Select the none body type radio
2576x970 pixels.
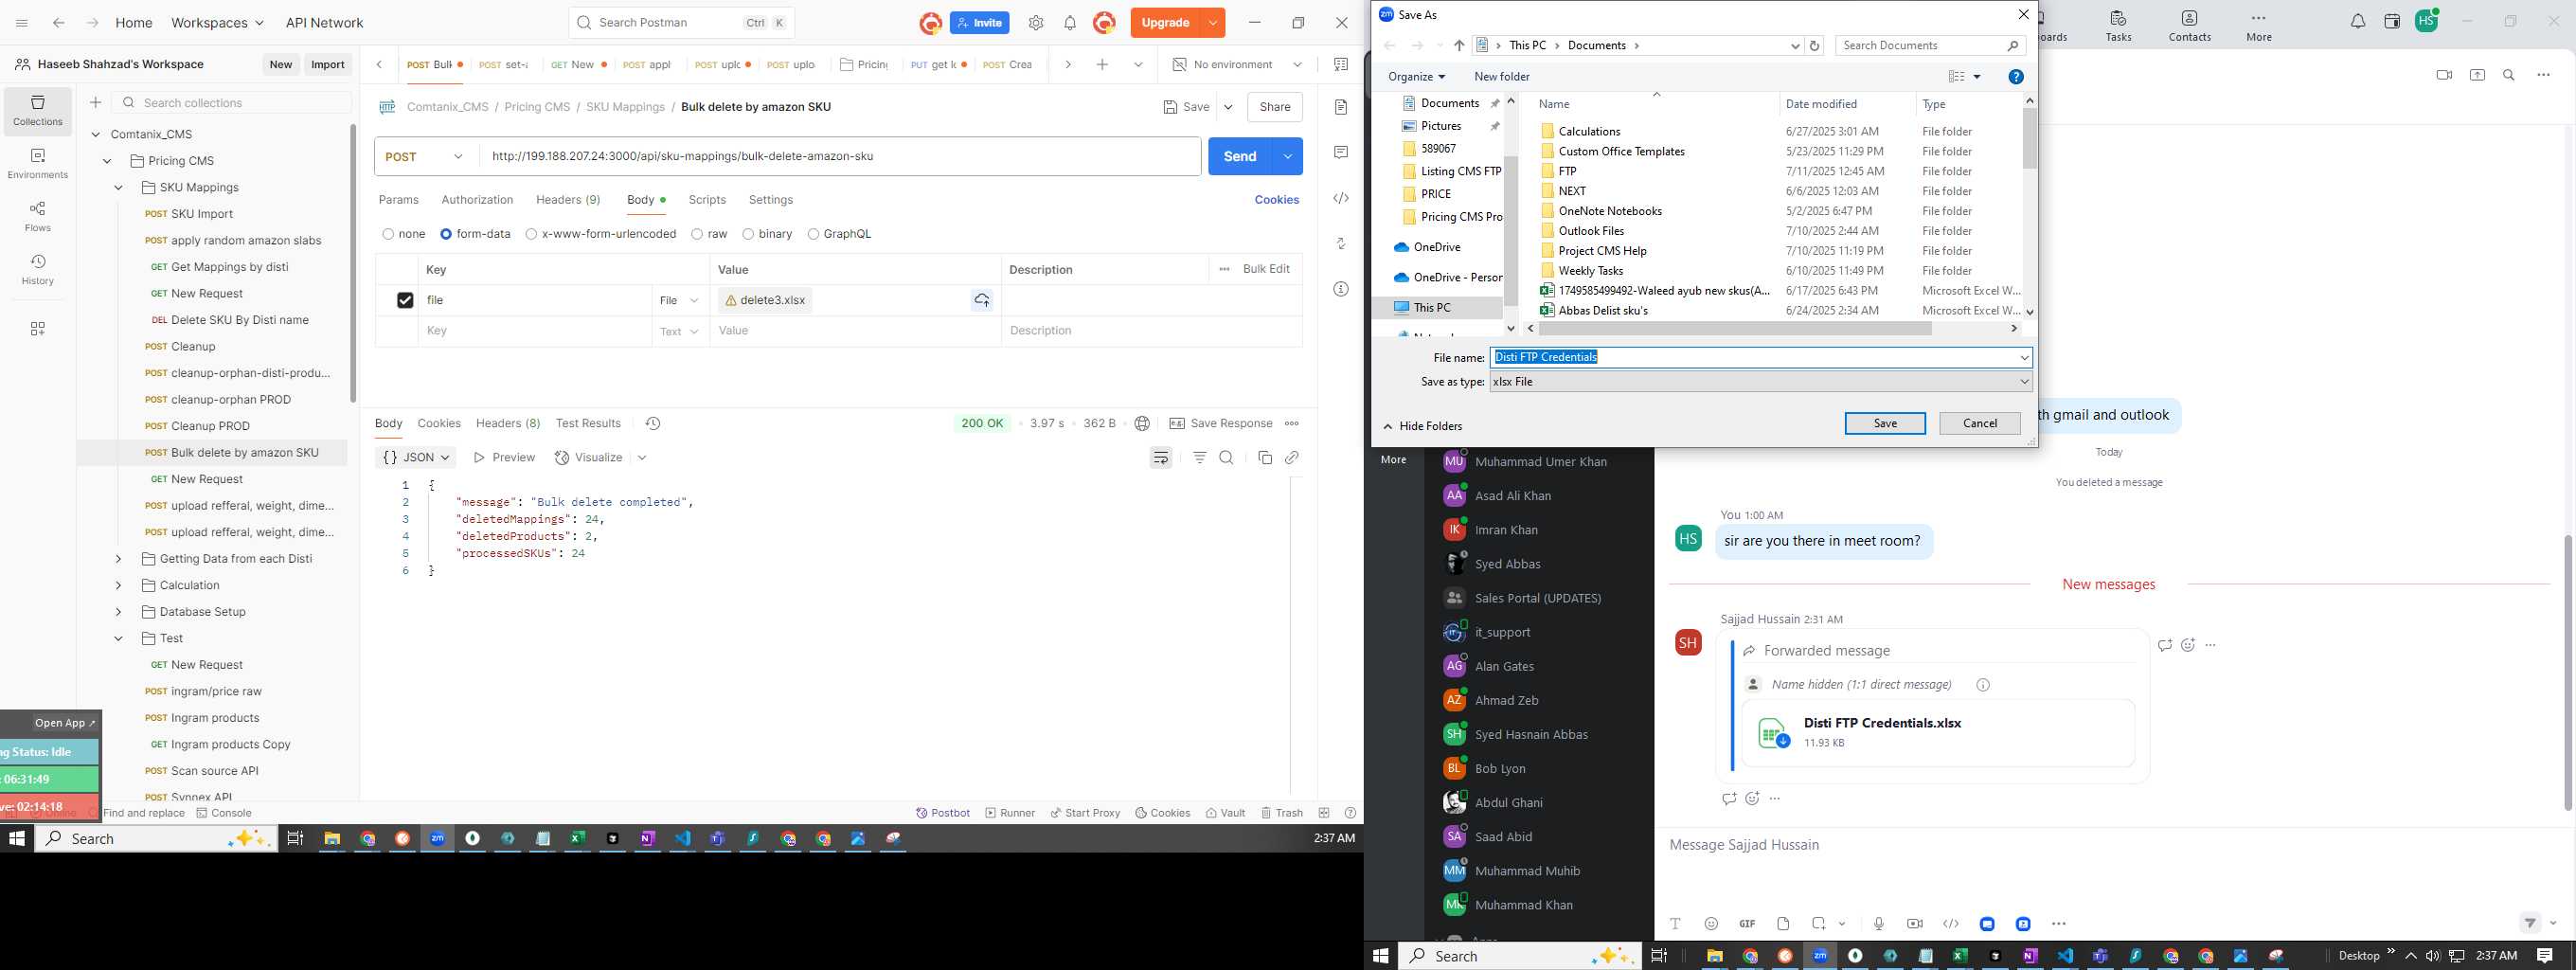click(388, 234)
